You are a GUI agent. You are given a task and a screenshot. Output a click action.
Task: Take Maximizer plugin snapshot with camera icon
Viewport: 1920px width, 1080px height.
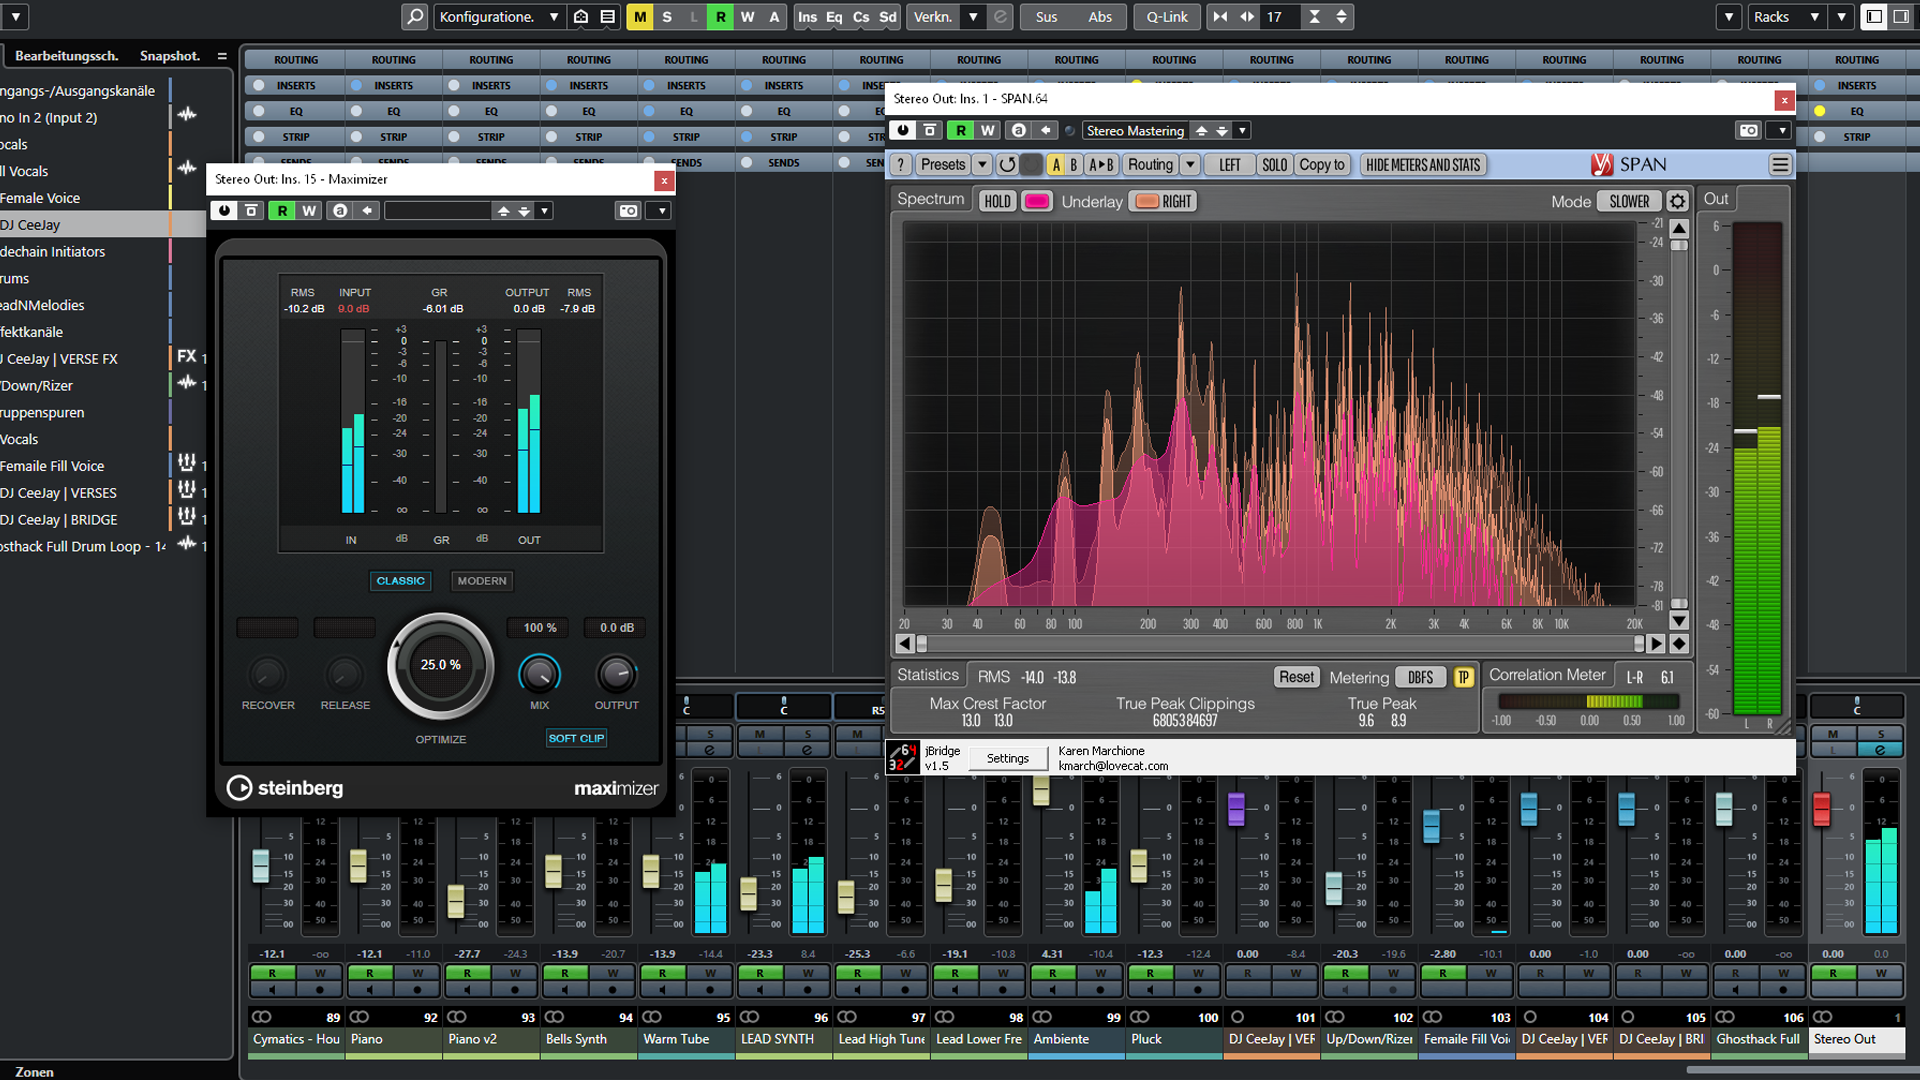(628, 211)
